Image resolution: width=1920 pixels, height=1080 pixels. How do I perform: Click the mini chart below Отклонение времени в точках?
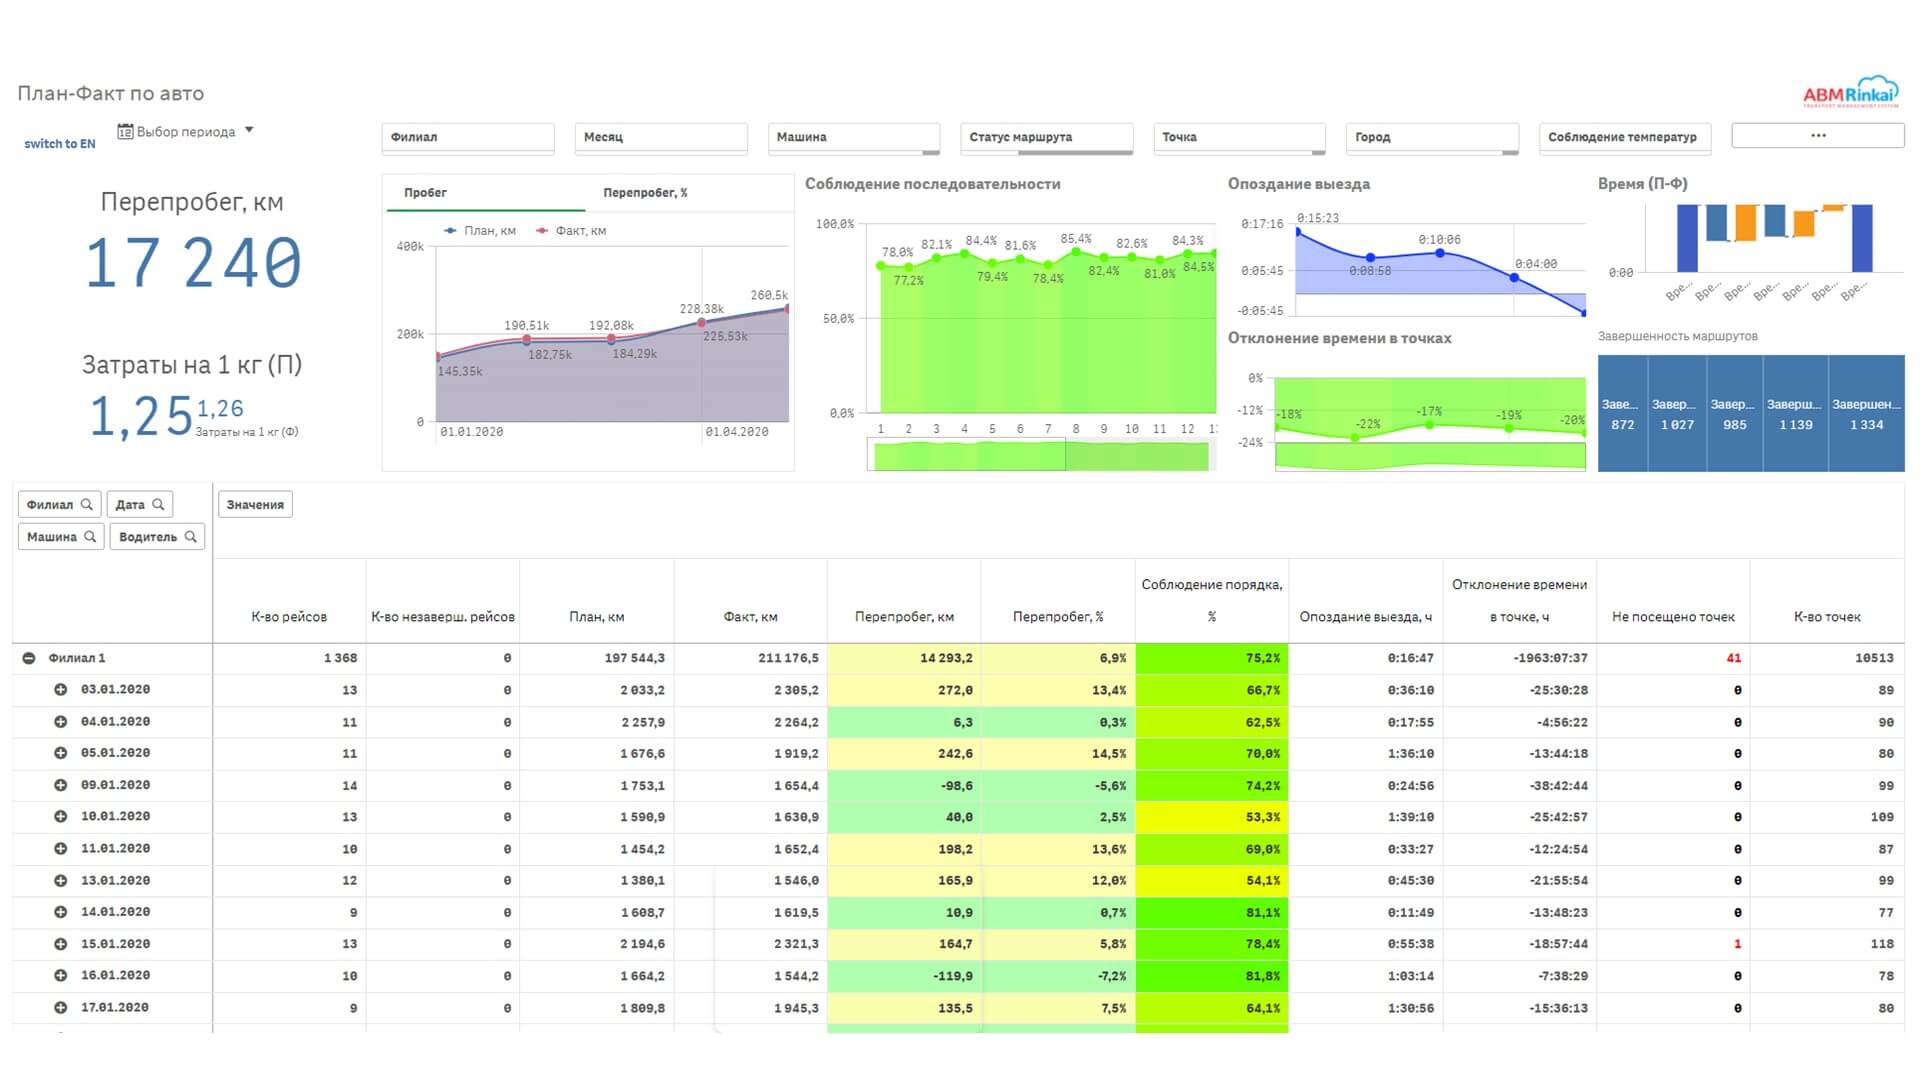point(1430,455)
